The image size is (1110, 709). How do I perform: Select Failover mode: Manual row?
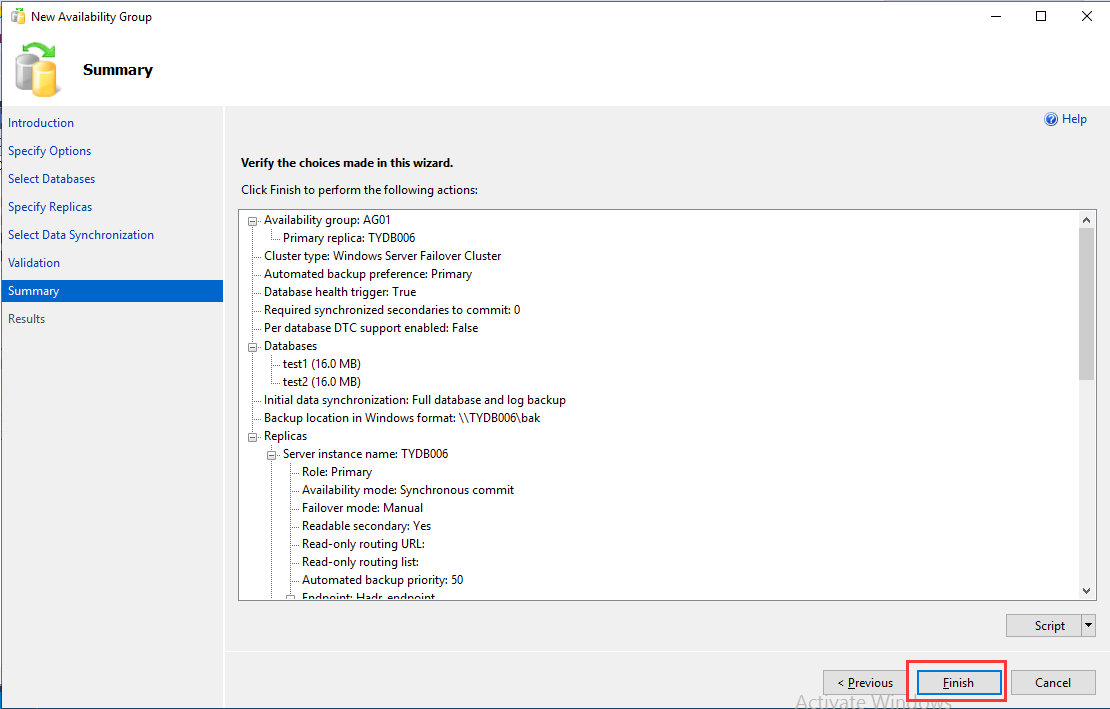point(362,507)
